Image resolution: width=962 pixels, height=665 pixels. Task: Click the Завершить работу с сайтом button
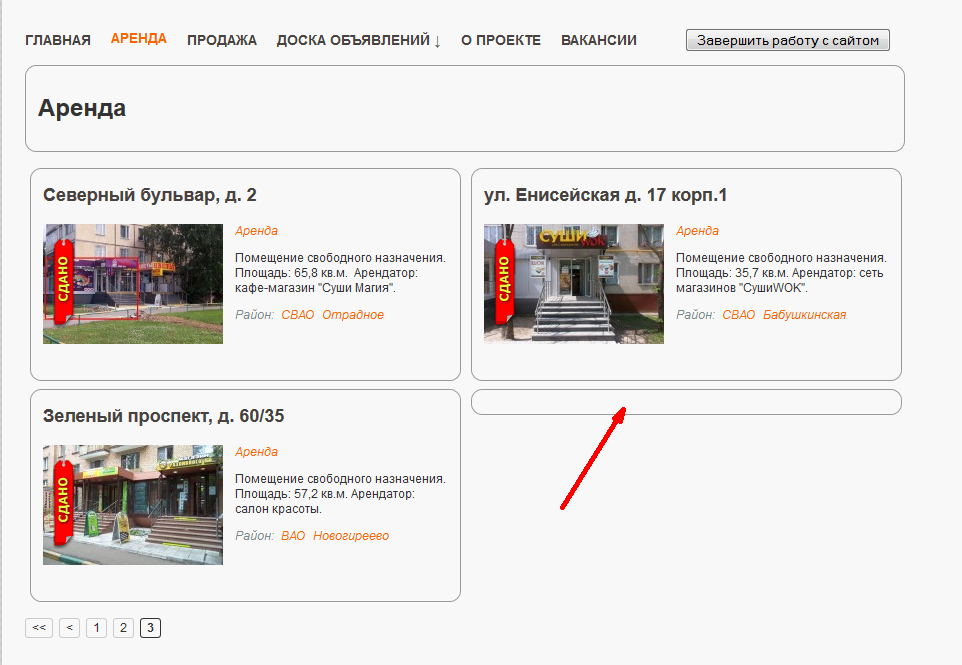point(787,40)
